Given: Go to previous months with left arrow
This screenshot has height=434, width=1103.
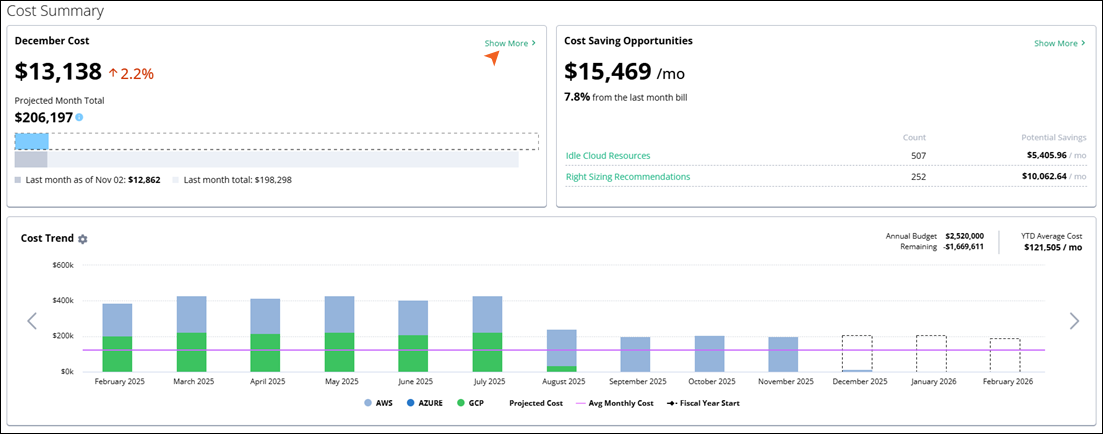Looking at the screenshot, I should tap(32, 321).
